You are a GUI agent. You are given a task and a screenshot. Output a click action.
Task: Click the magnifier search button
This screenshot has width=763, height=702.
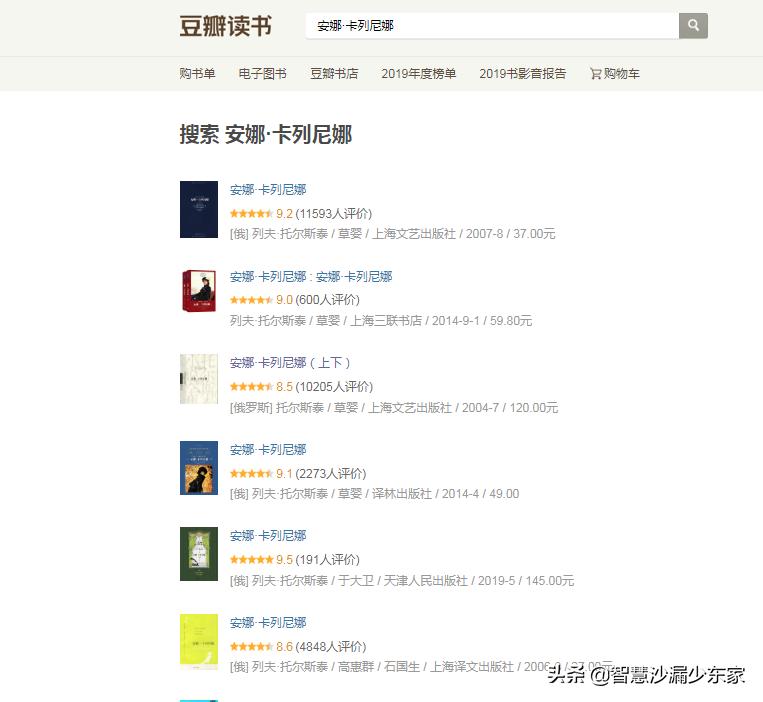(693, 25)
